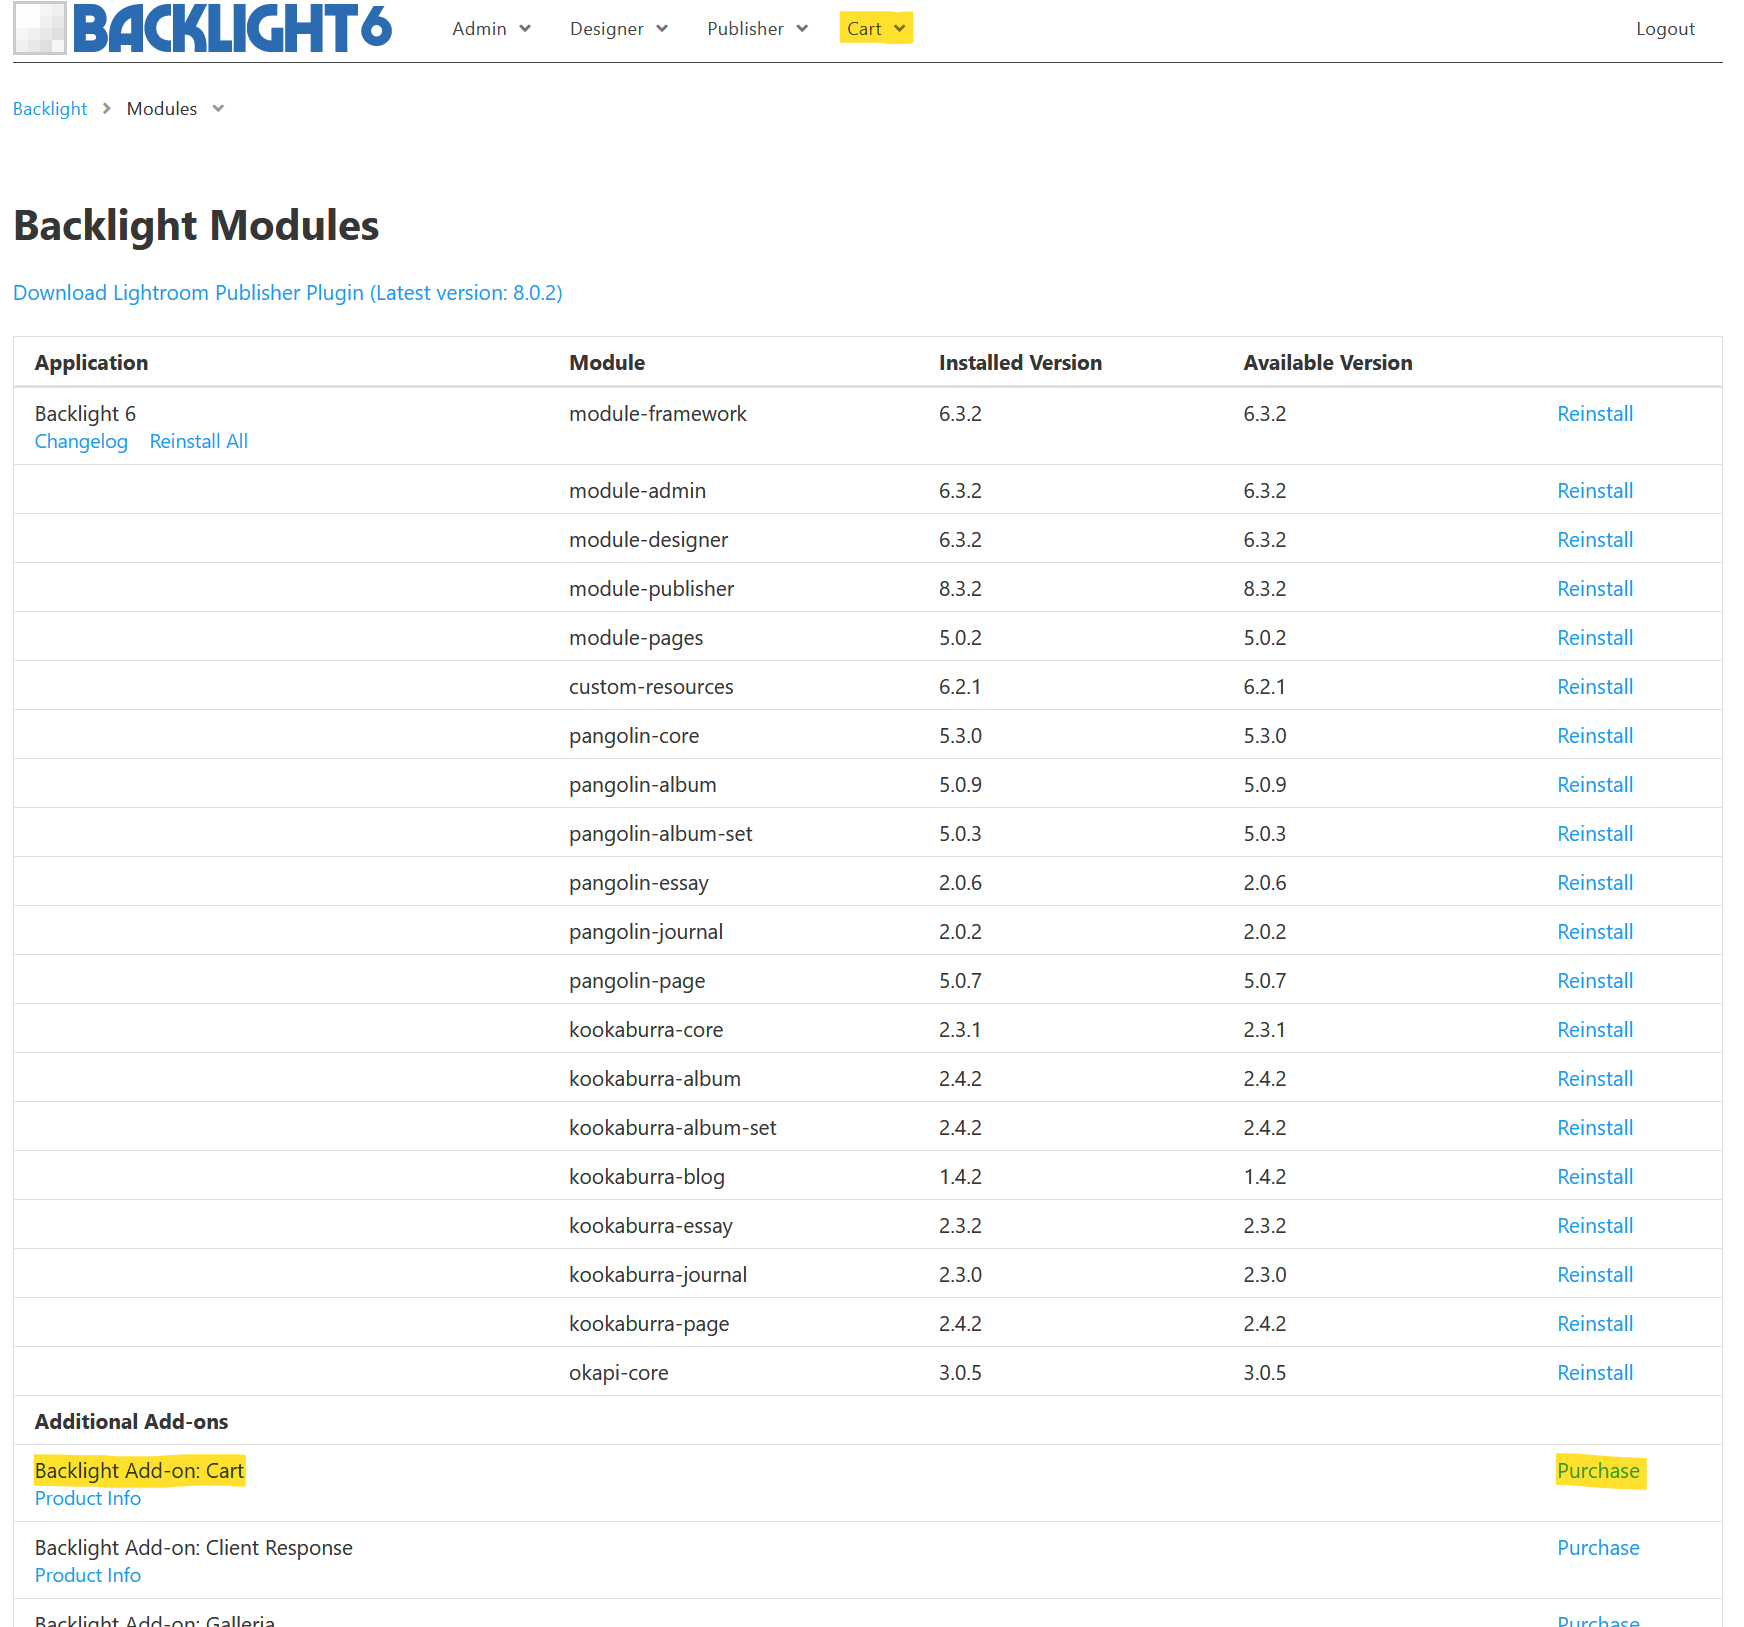Click the Admin menu chevron arrow
This screenshot has height=1627, width=1744.
tap(525, 29)
